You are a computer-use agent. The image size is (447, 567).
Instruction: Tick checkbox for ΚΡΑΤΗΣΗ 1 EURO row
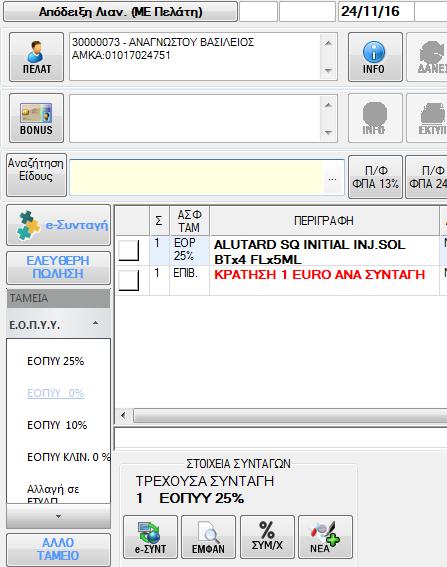pos(128,280)
